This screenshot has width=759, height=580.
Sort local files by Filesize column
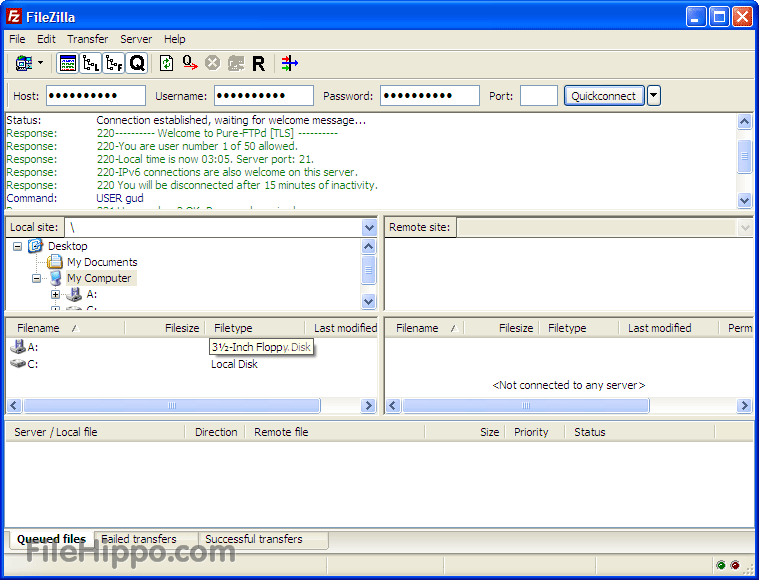[181, 328]
